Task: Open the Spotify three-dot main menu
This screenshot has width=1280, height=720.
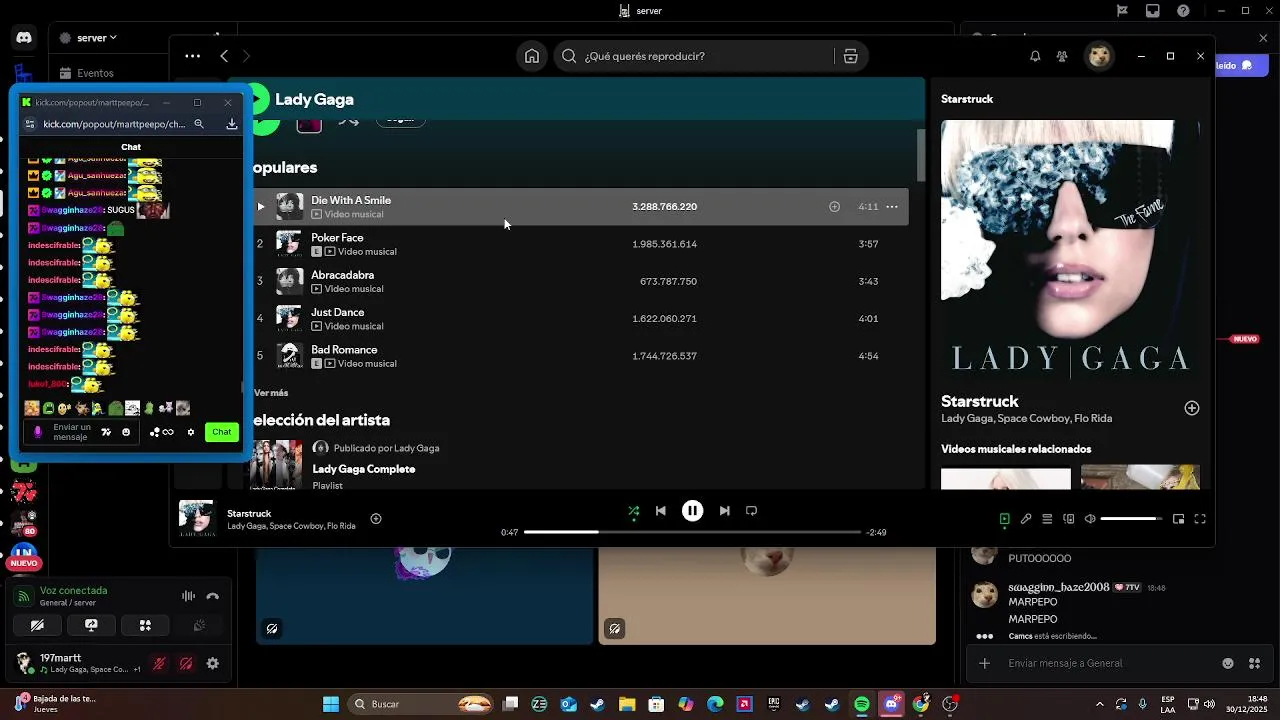Action: click(x=192, y=56)
